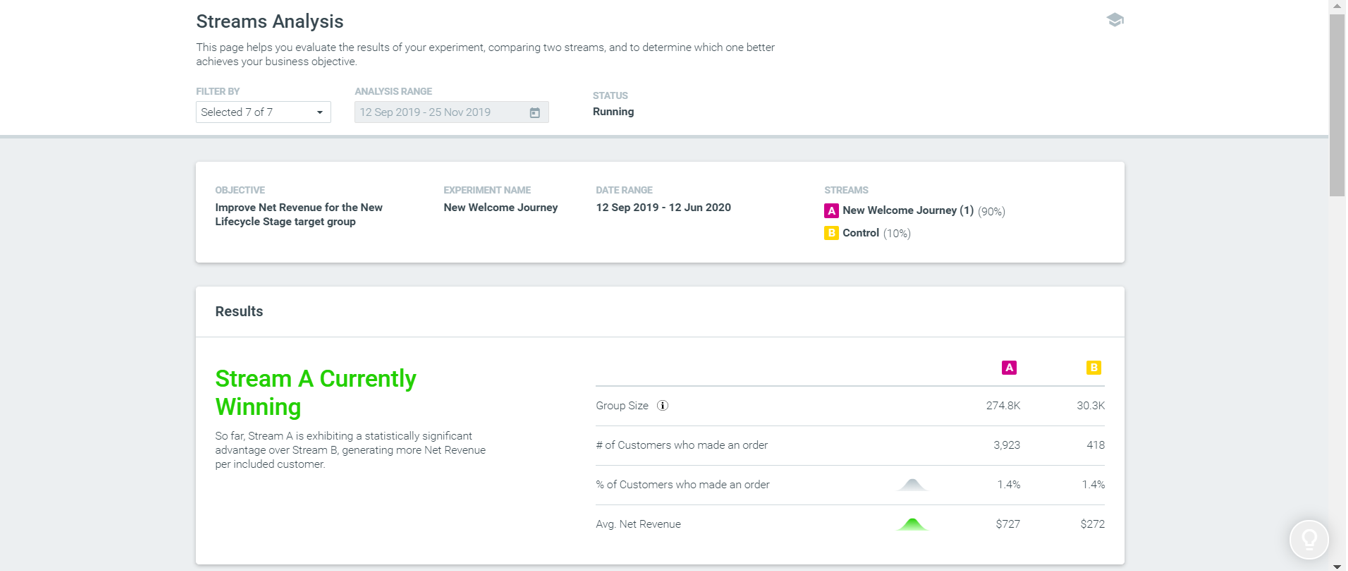
Task: Open the graduation cap academy icon
Action: point(1115,20)
